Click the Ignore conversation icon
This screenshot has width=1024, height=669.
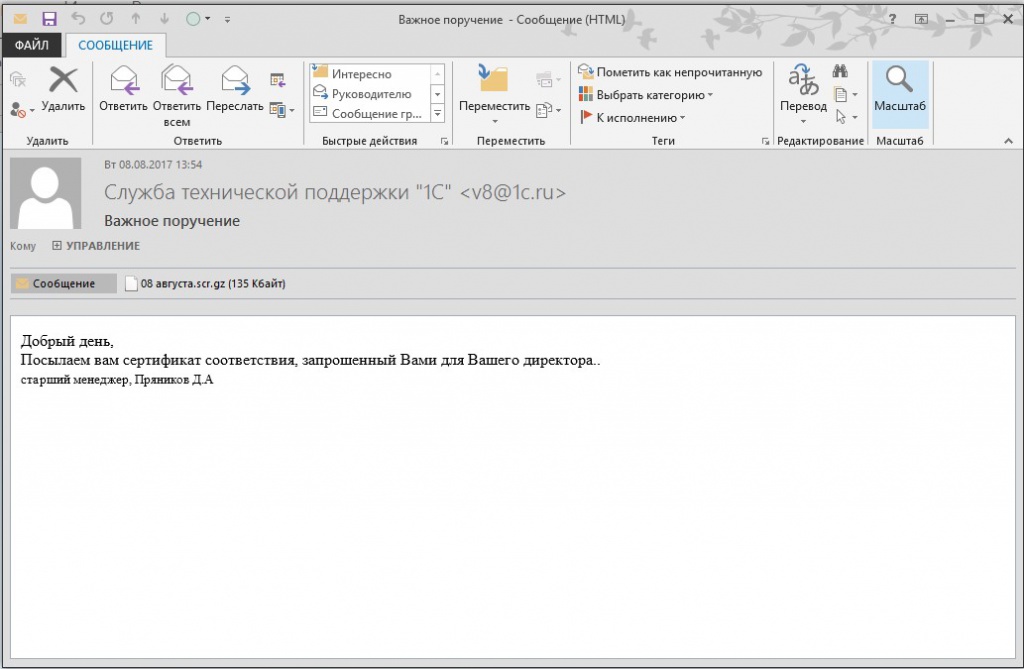pos(18,80)
